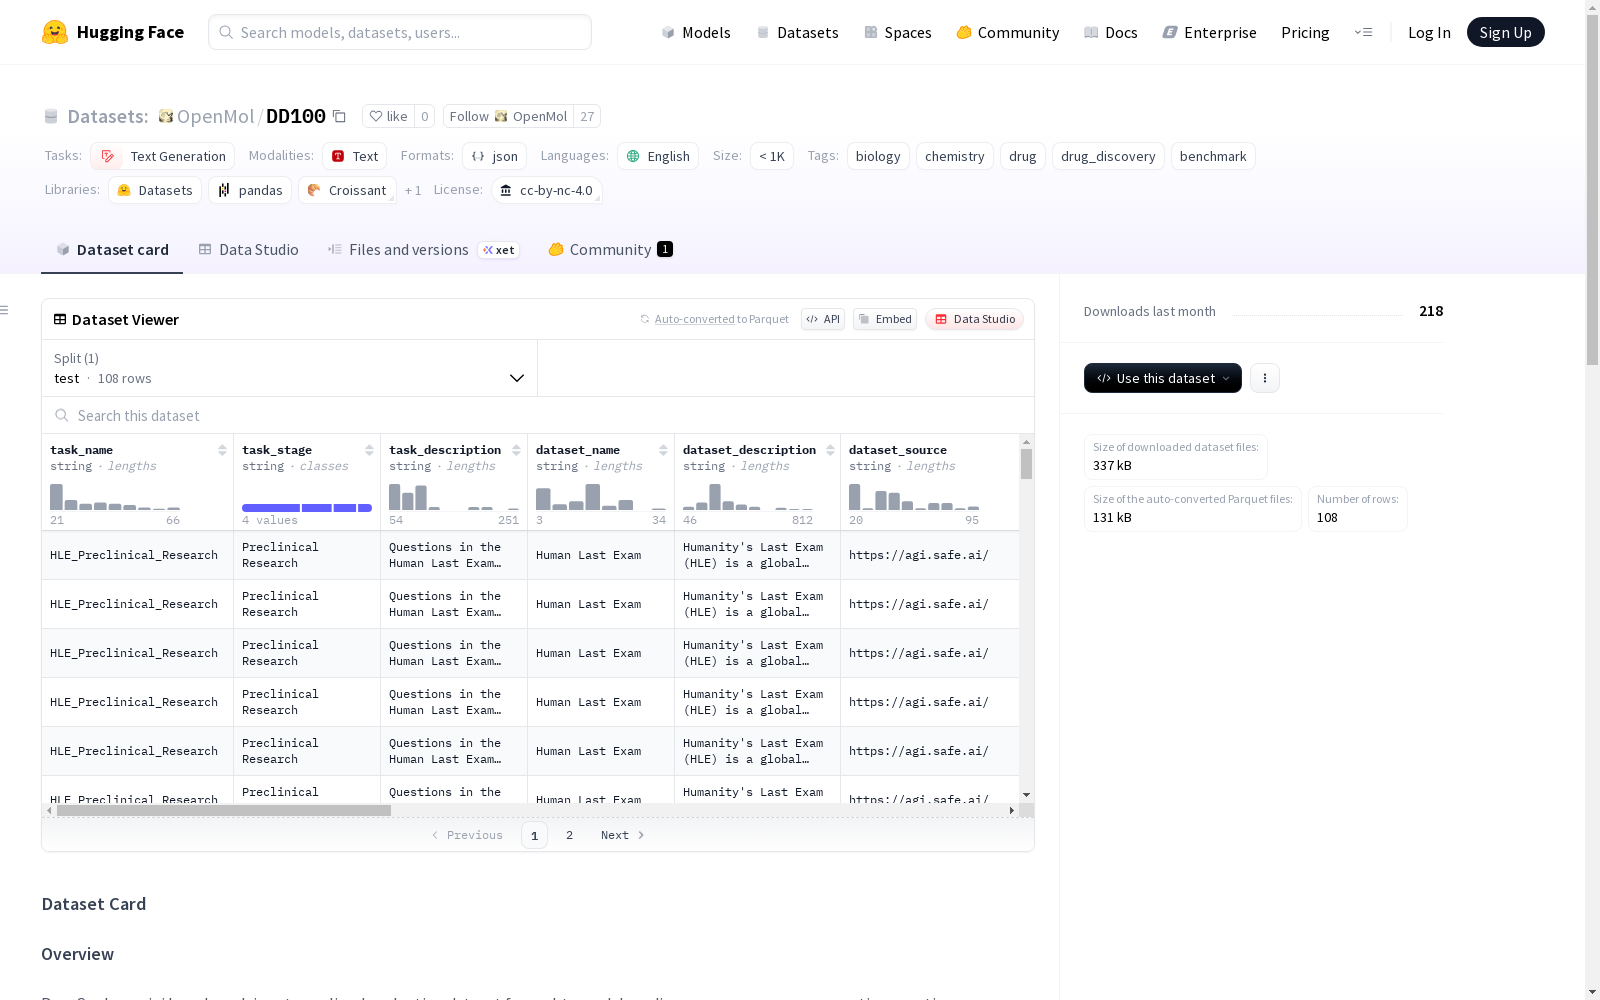Viewport: 1600px width, 1000px height.
Task: Open the Files and versions tab
Action: click(423, 250)
